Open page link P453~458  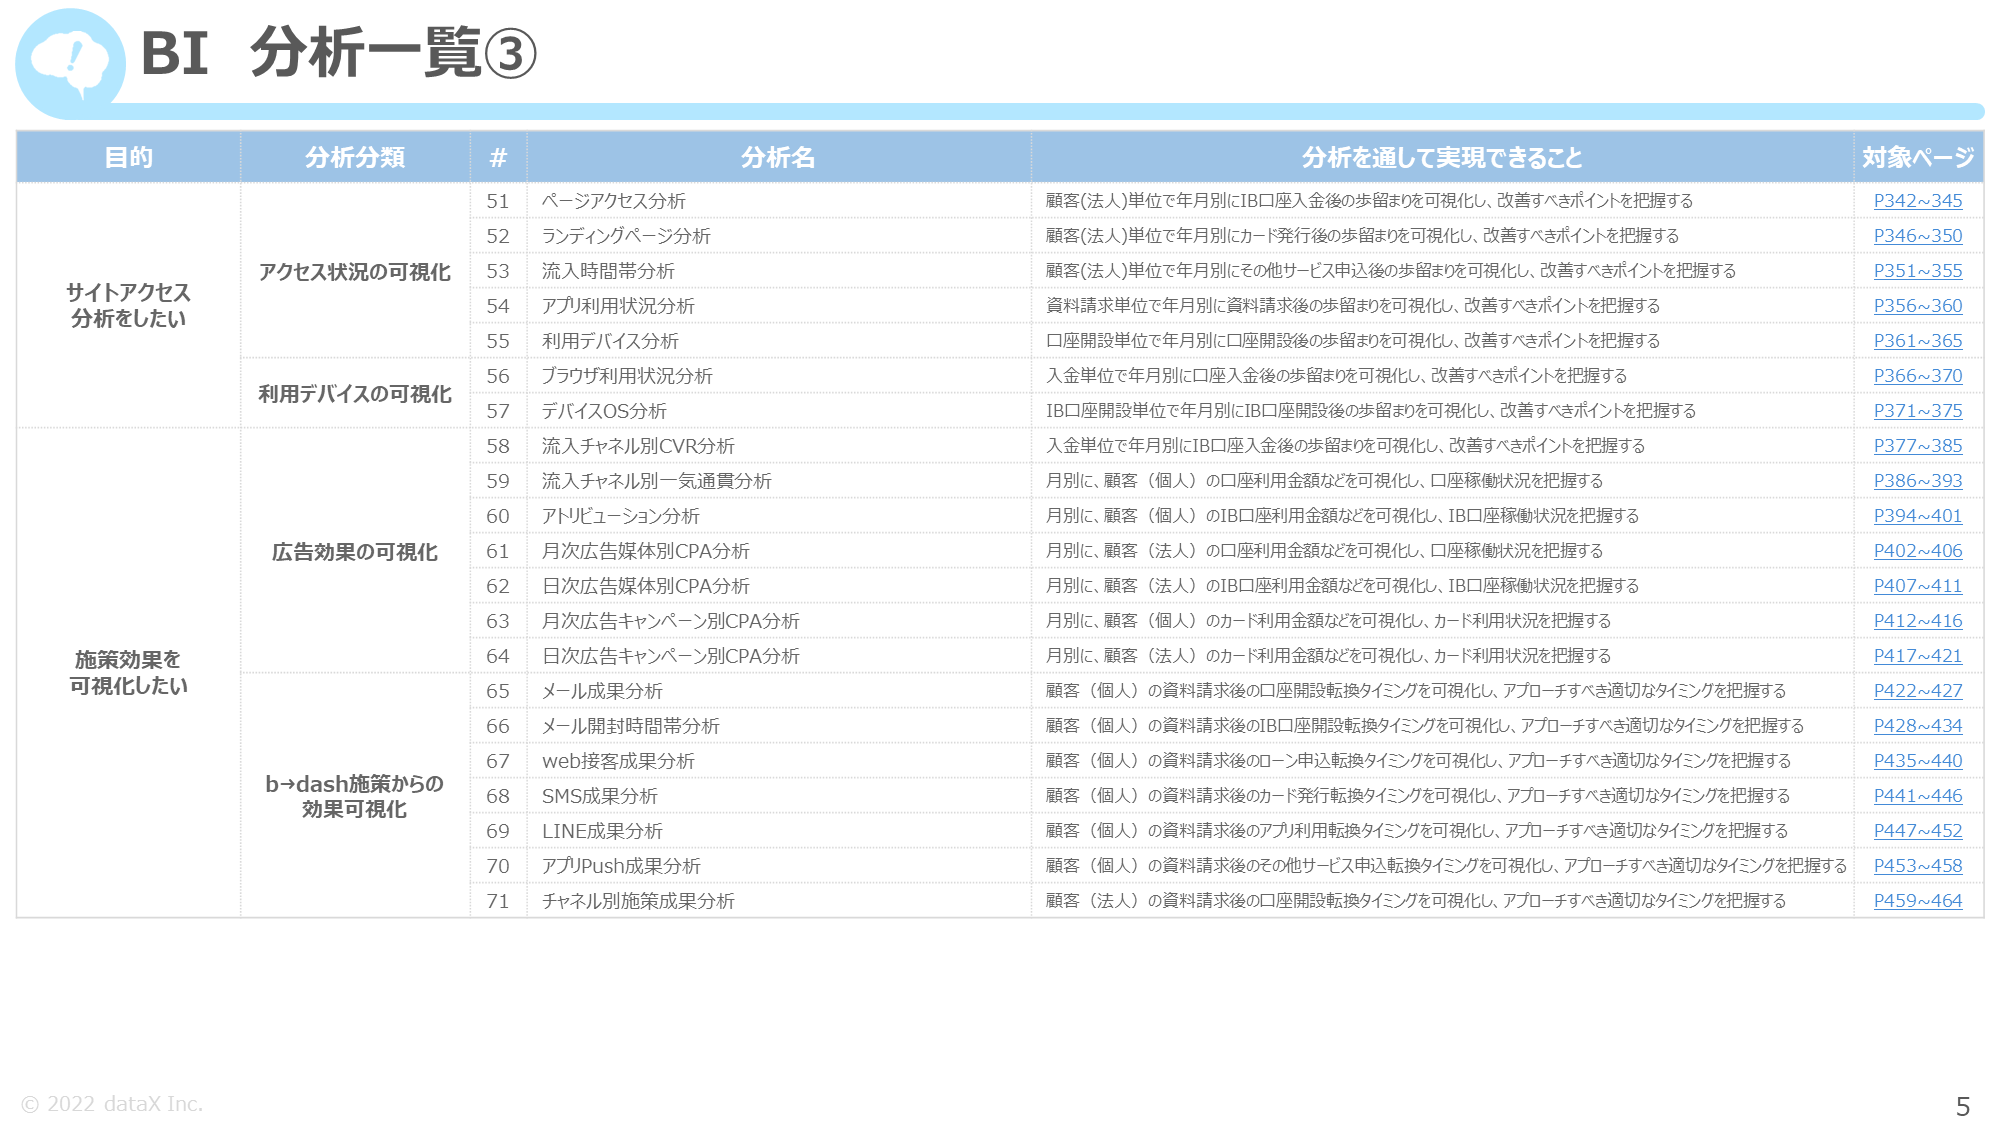click(x=1917, y=866)
